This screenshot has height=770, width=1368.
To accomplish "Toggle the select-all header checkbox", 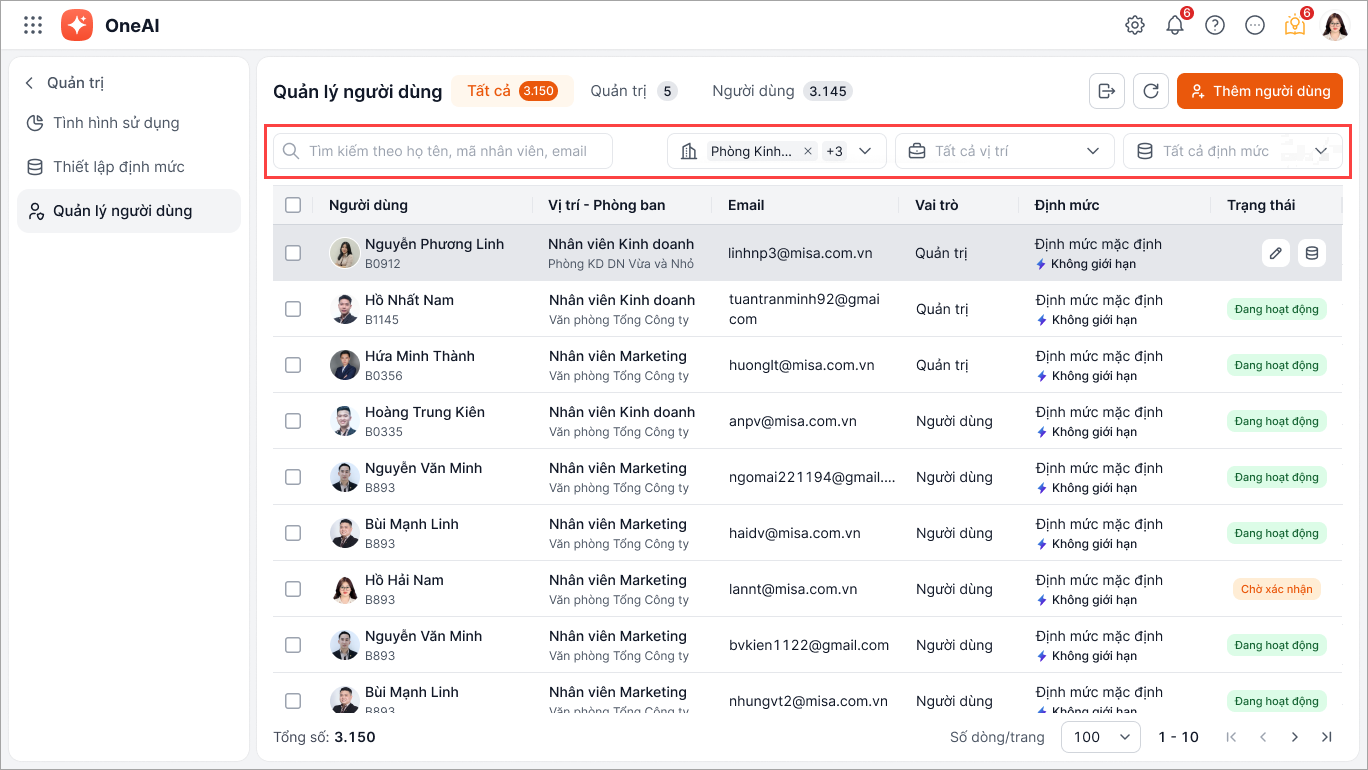I will (x=293, y=205).
